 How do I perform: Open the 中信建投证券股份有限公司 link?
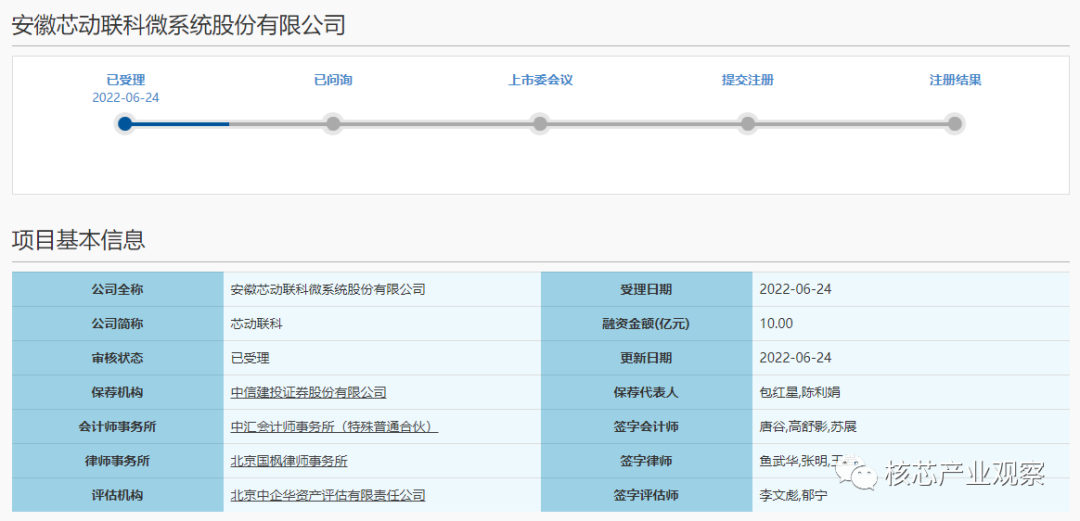(x=309, y=393)
